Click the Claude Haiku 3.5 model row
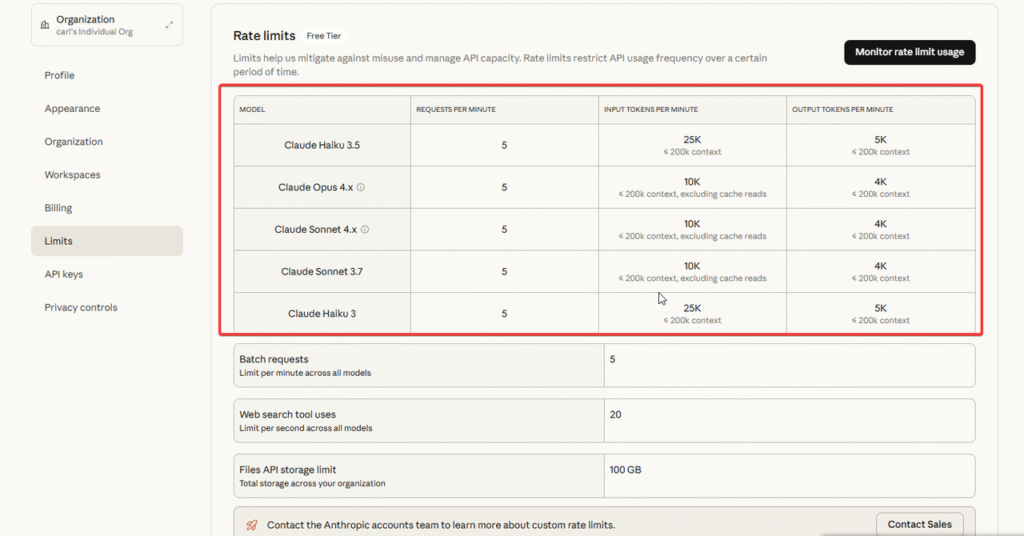 [x=322, y=145]
